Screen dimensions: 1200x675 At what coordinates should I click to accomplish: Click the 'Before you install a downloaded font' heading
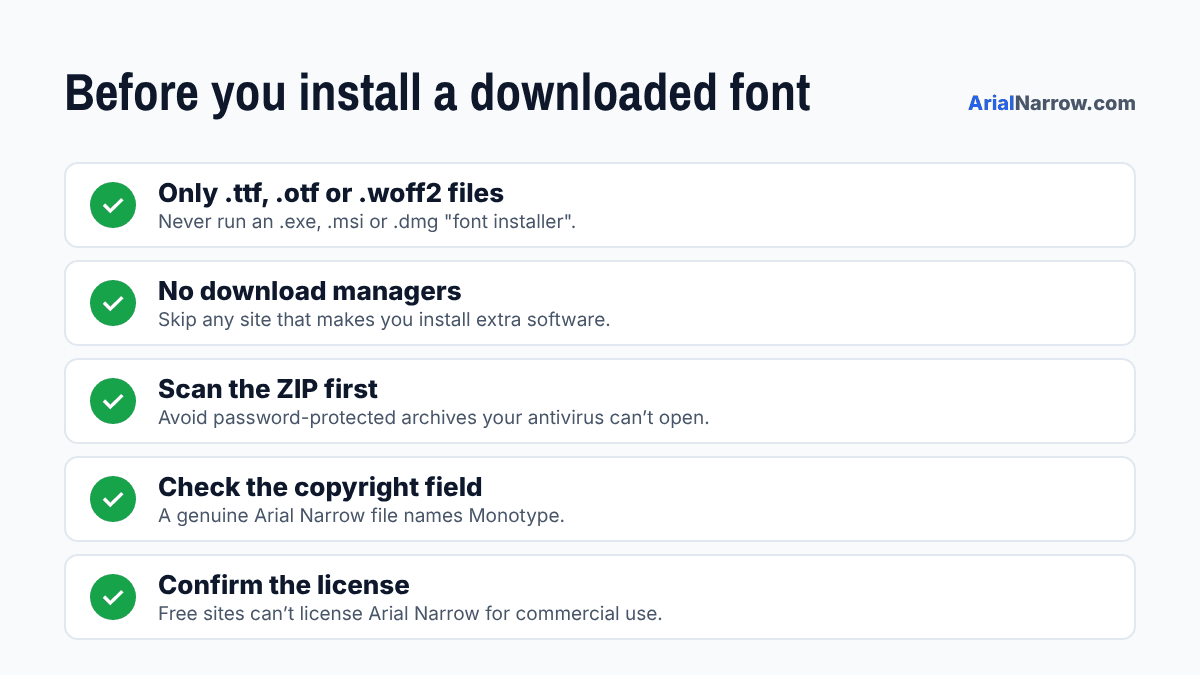pyautogui.click(x=438, y=93)
